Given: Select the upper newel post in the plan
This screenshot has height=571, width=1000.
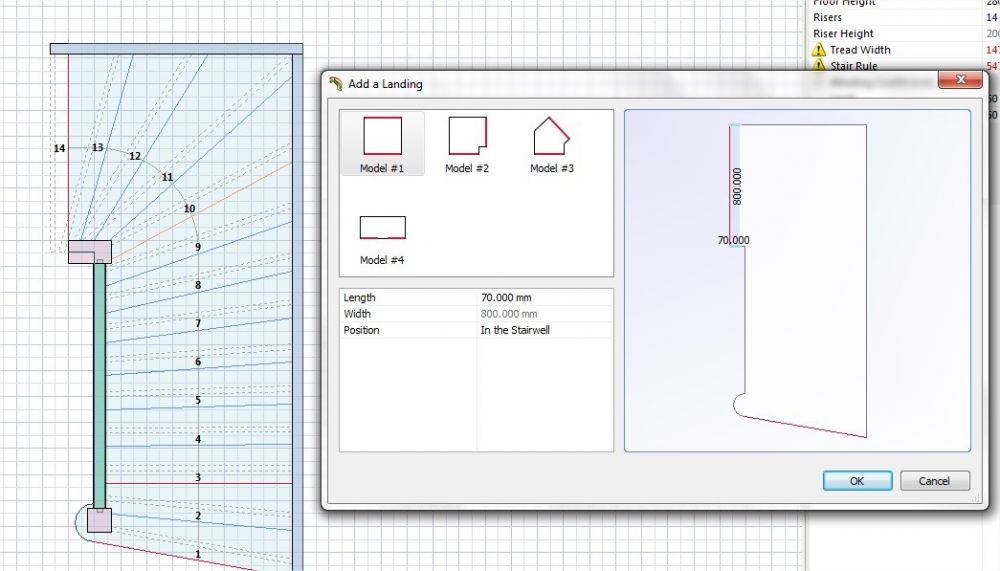Looking at the screenshot, I should point(90,252).
